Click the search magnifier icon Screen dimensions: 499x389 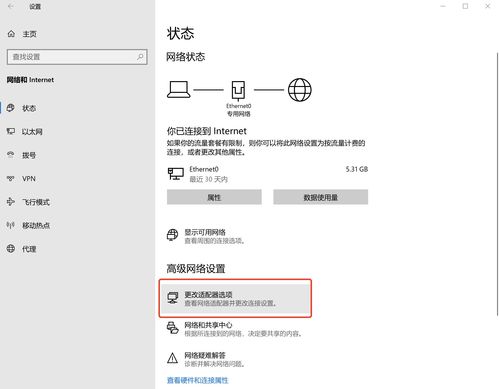coord(140,57)
